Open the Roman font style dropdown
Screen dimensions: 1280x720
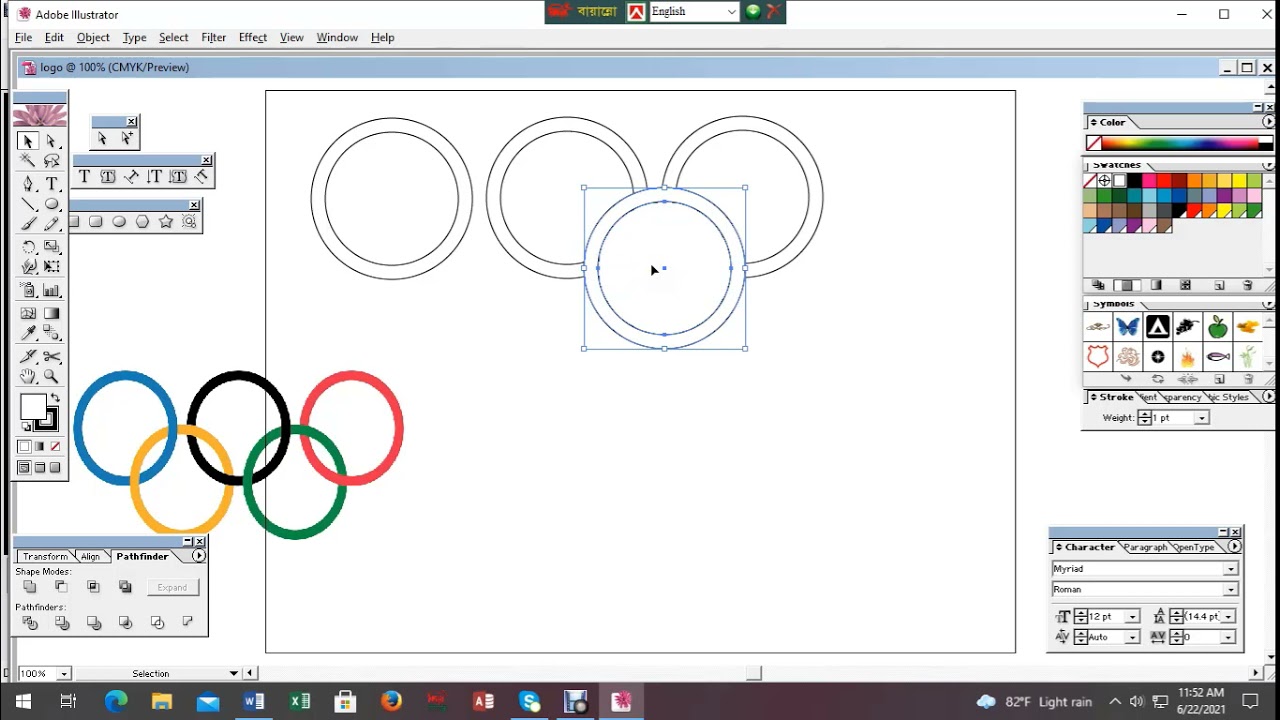pos(1231,590)
